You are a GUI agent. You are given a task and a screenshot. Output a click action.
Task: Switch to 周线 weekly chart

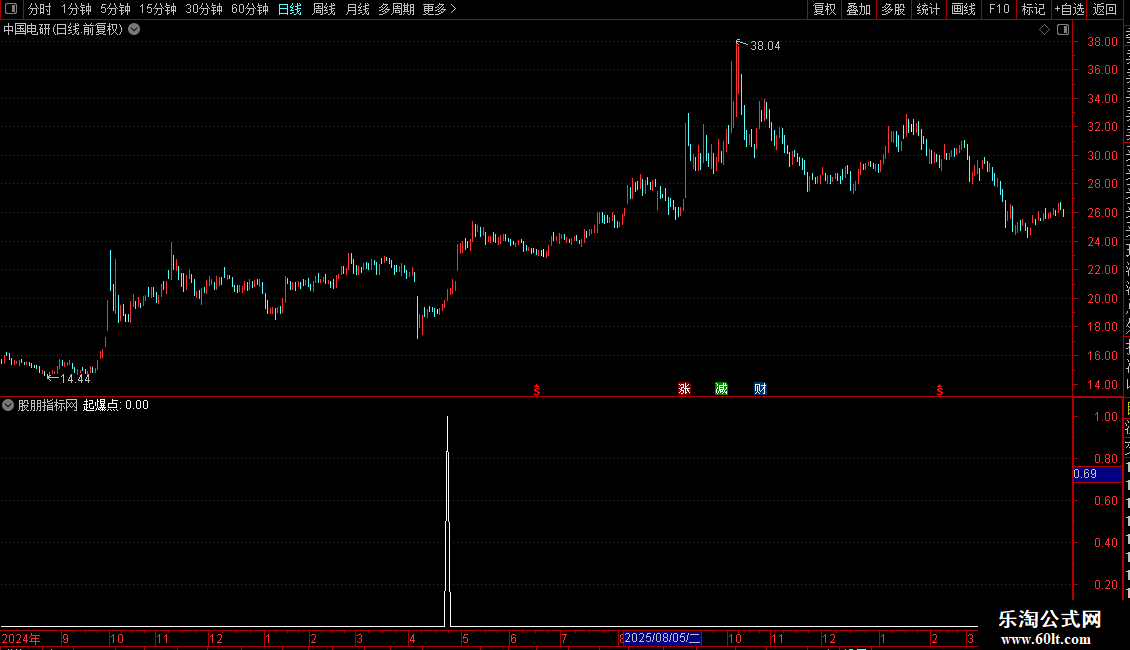(x=324, y=9)
